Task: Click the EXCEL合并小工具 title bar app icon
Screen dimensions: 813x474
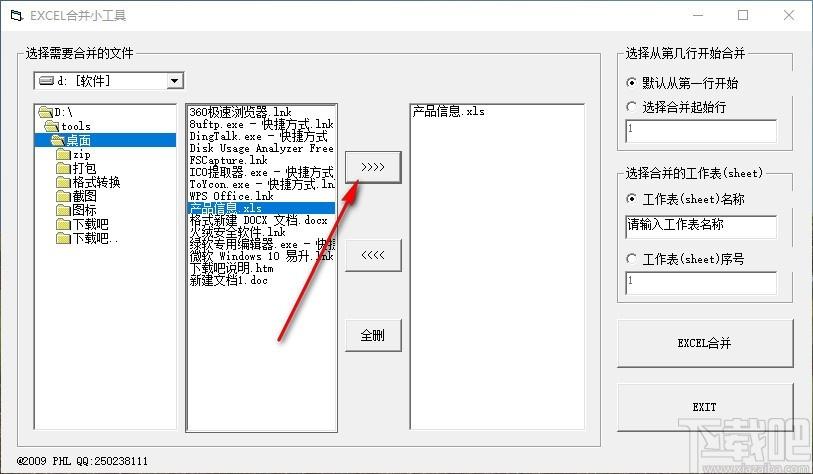Action: point(17,16)
